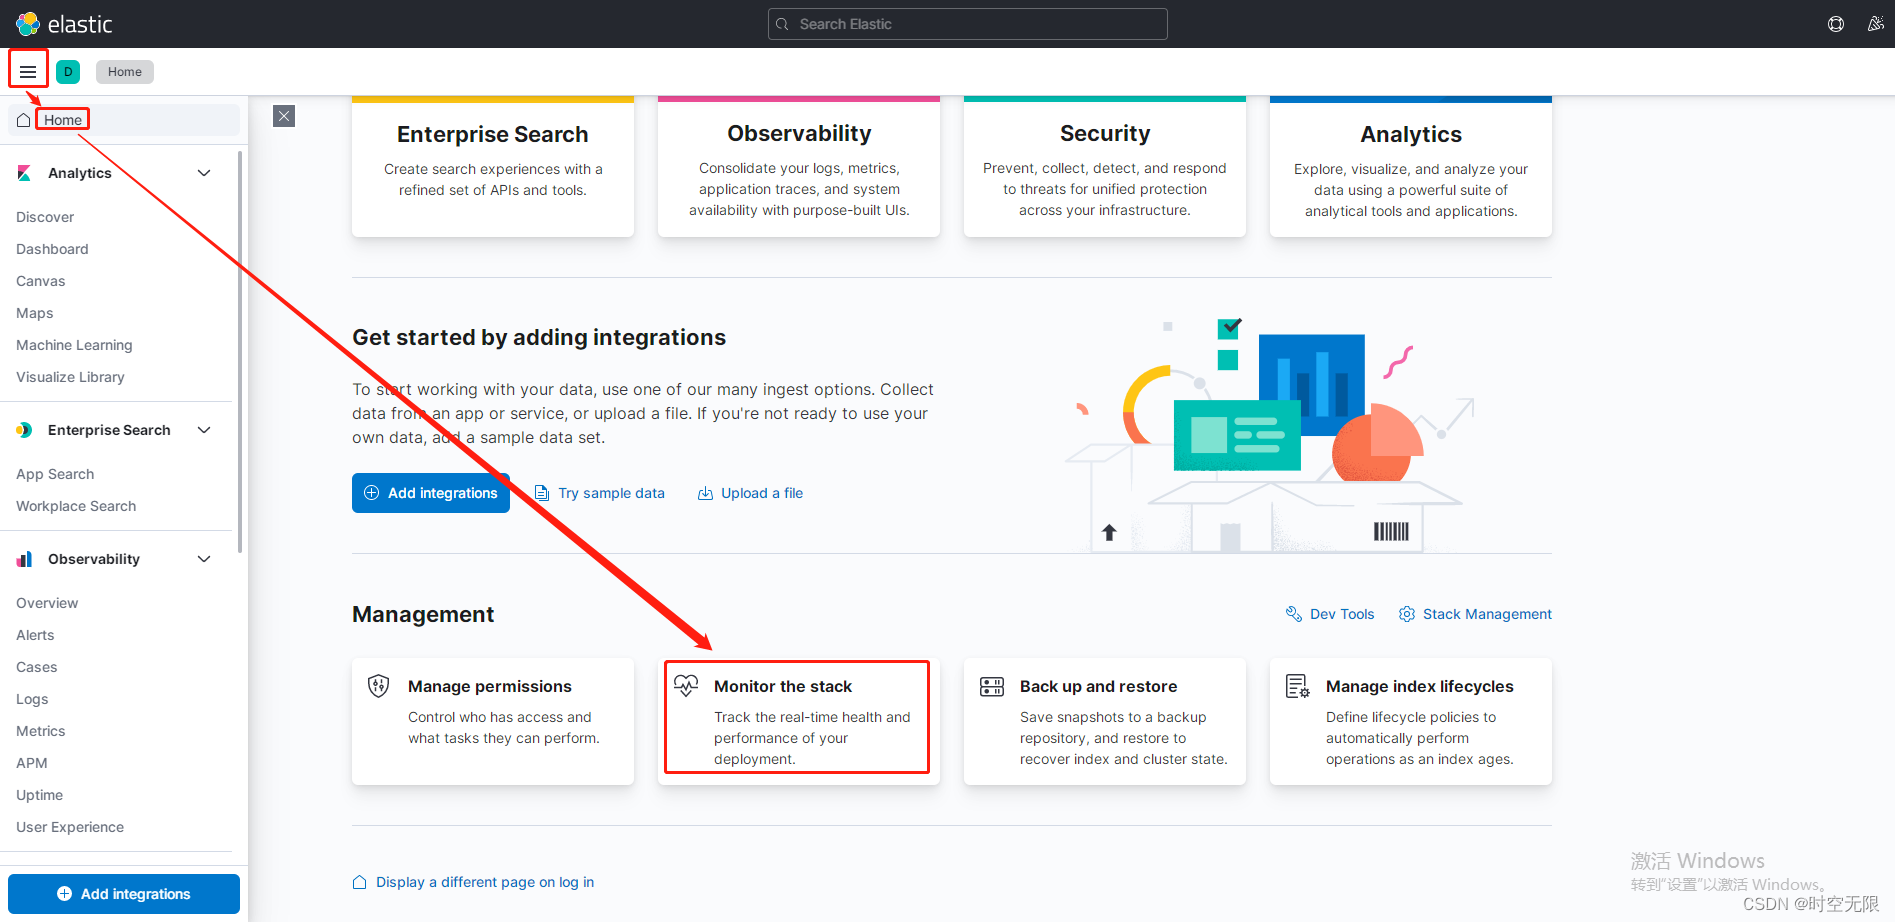The width and height of the screenshot is (1895, 922).
Task: Click the heartbeat icon on Monitor the stack
Action: tap(686, 685)
